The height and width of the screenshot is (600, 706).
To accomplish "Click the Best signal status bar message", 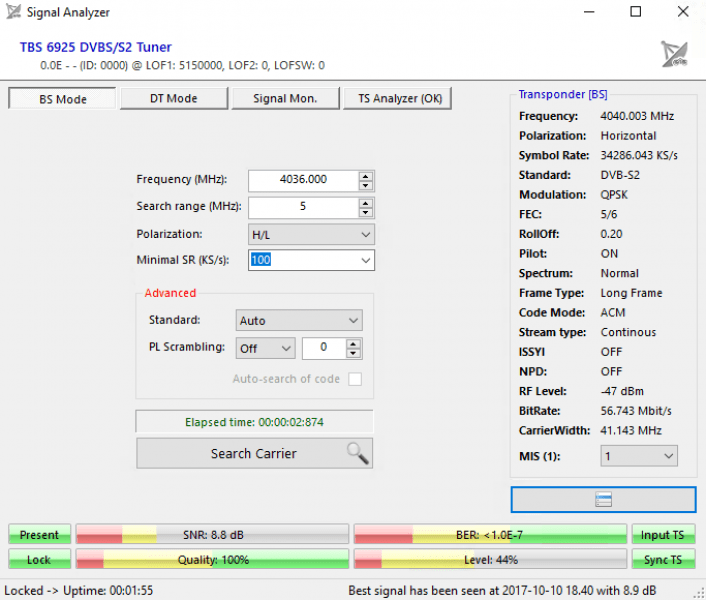I will tap(502, 591).
